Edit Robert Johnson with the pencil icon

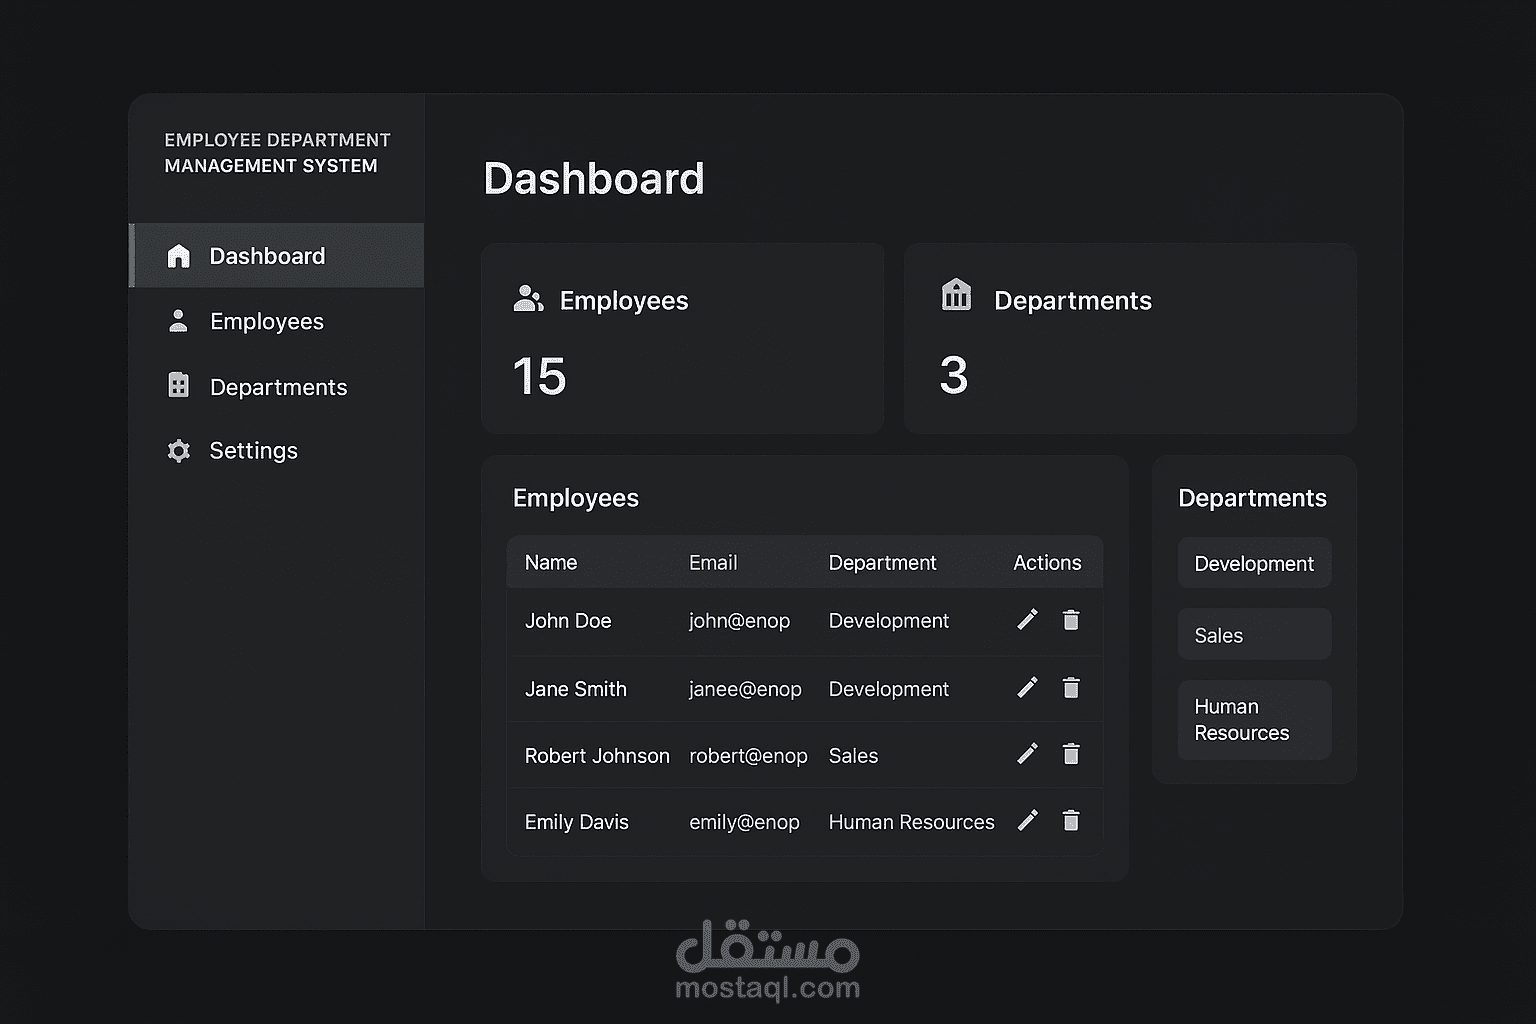click(x=1027, y=753)
